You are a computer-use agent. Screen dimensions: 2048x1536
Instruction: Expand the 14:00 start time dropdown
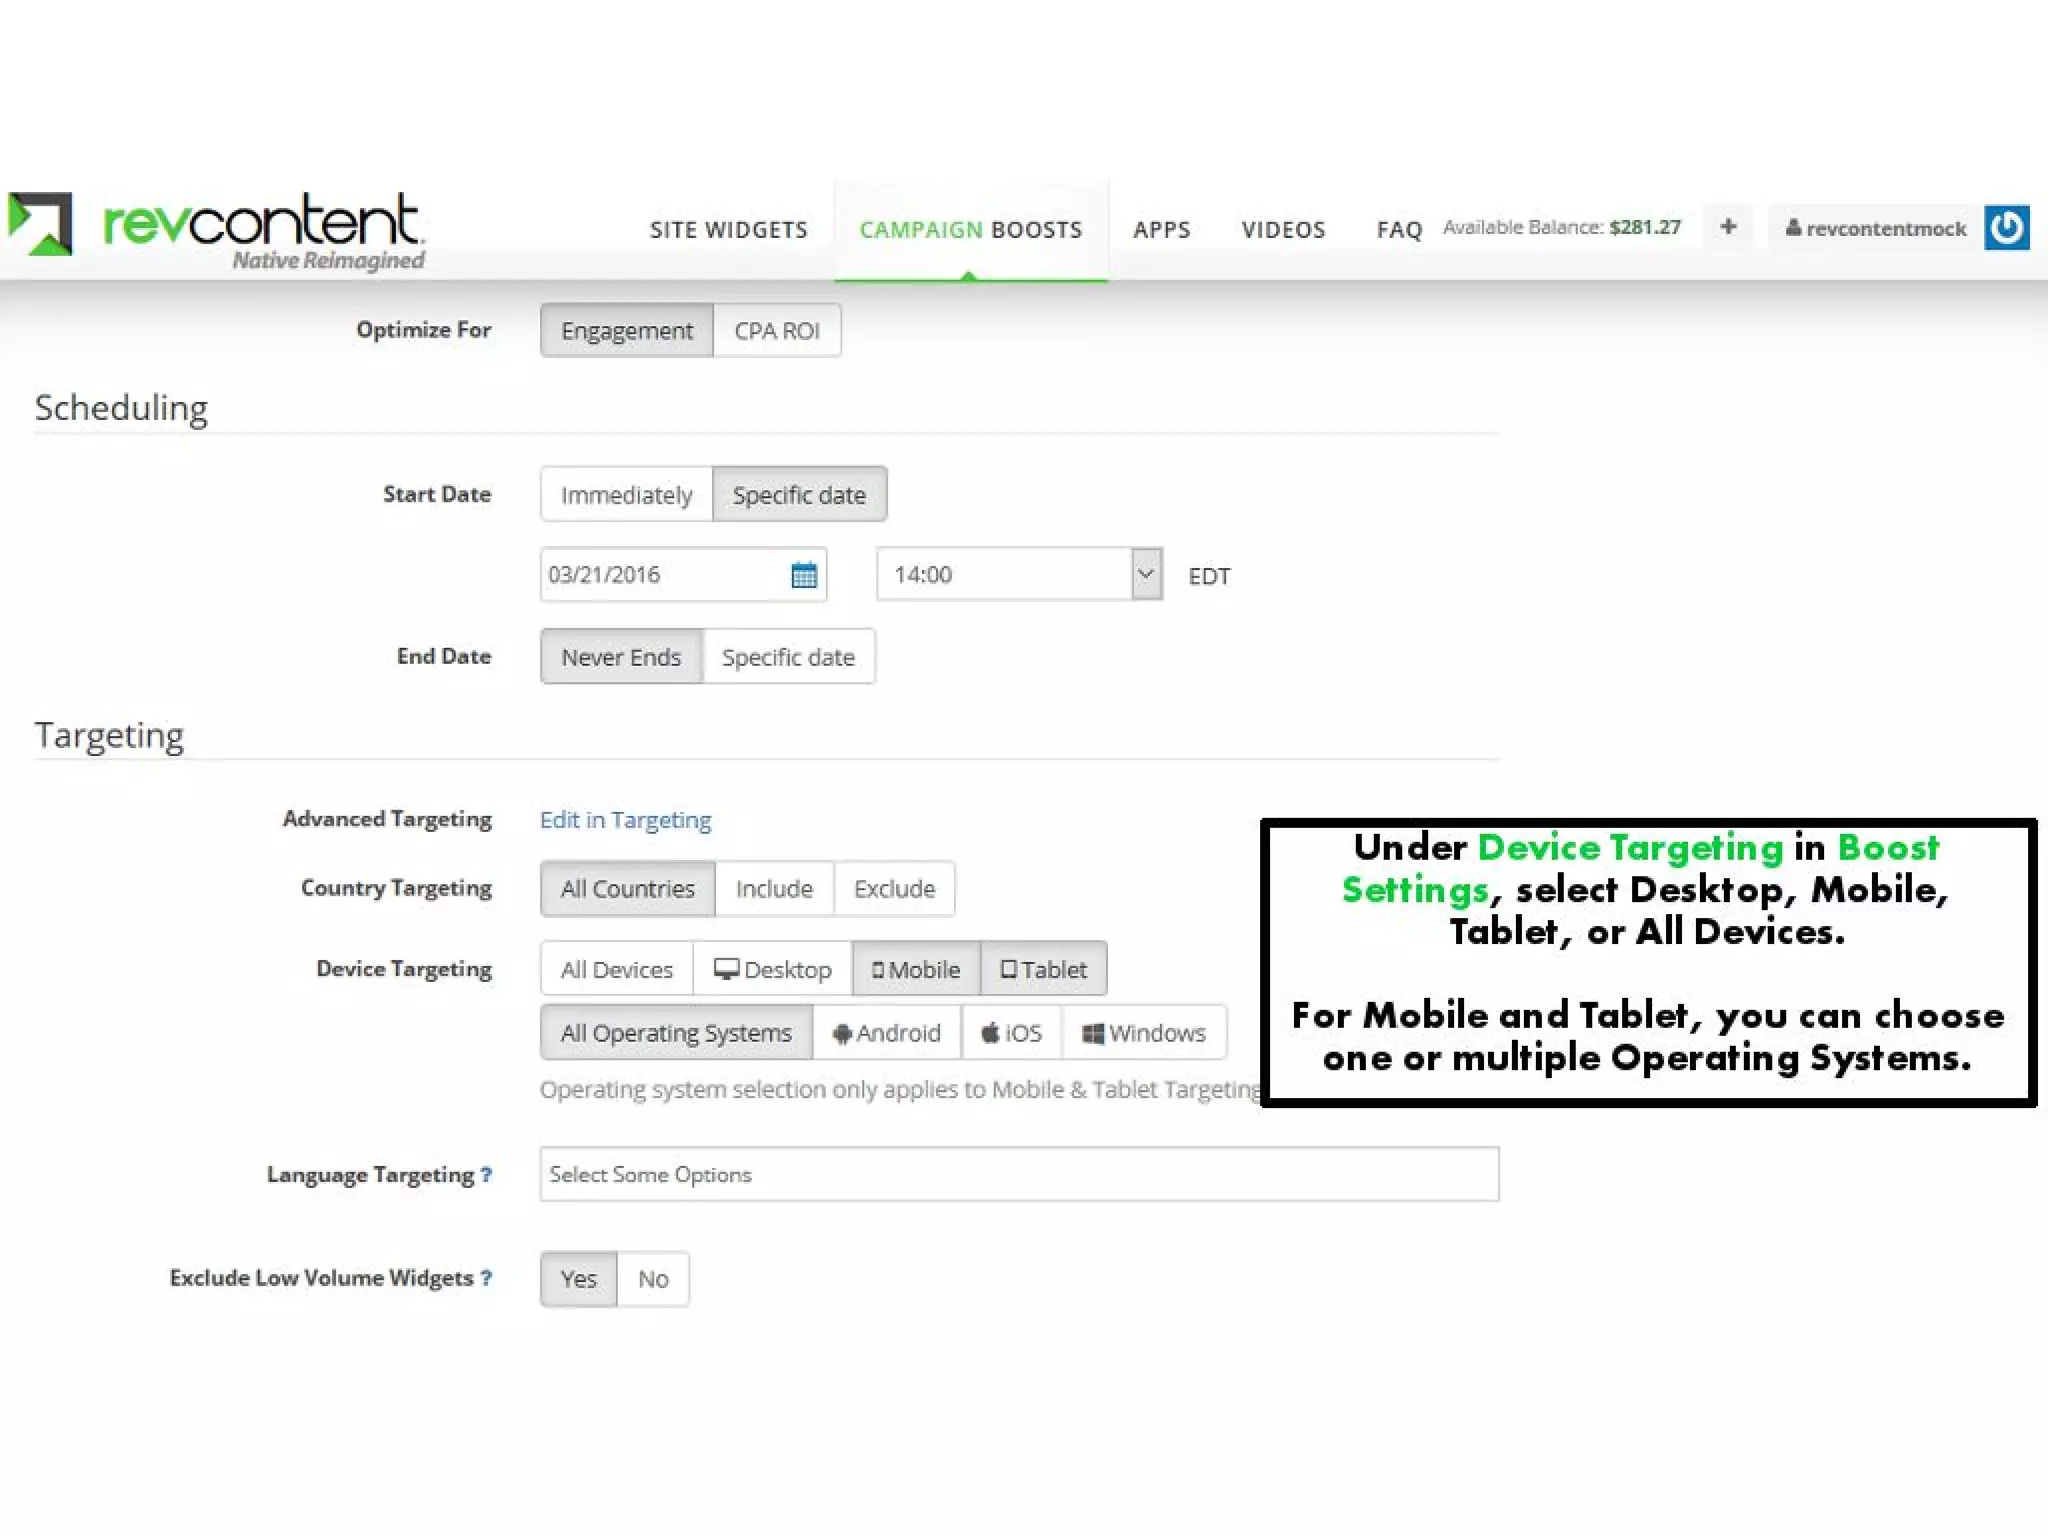click(1146, 575)
